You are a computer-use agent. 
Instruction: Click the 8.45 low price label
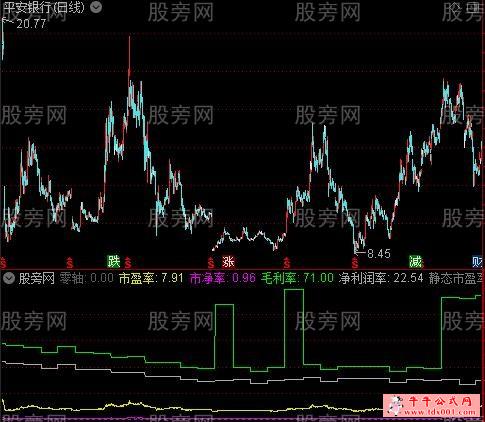click(379, 254)
